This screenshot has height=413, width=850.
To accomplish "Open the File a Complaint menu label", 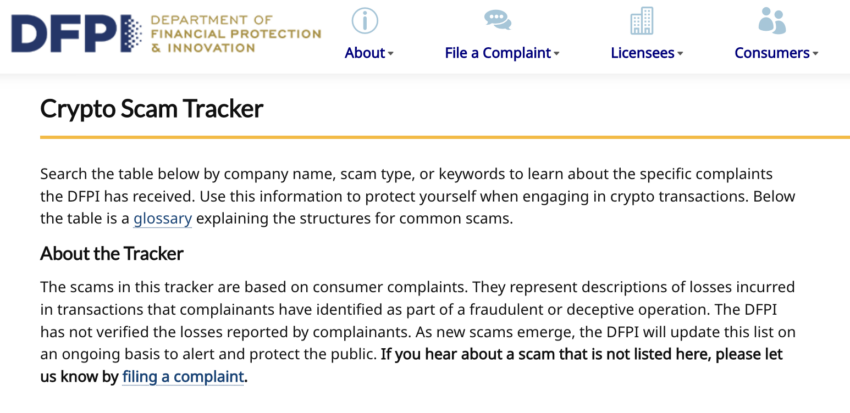I will 497,53.
